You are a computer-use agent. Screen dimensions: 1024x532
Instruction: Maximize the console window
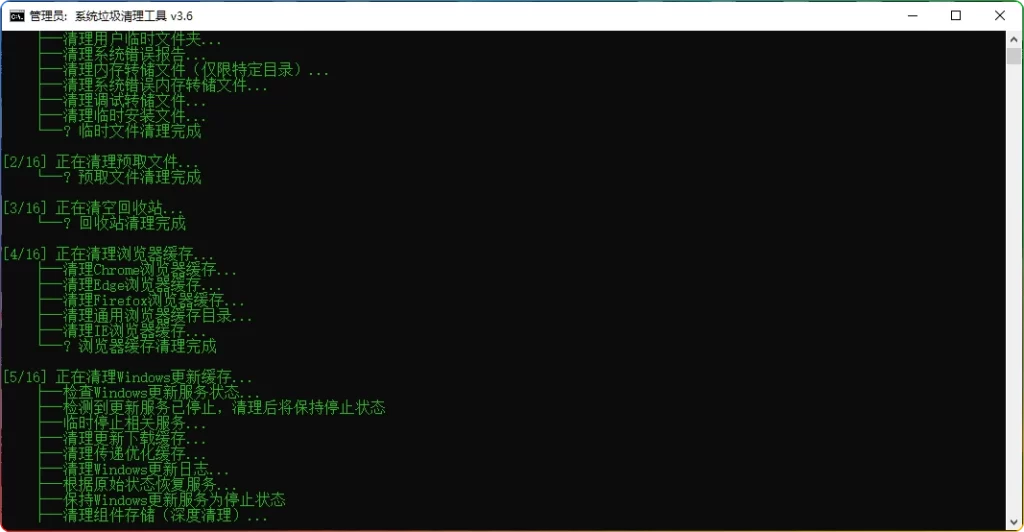pyautogui.click(x=955, y=16)
